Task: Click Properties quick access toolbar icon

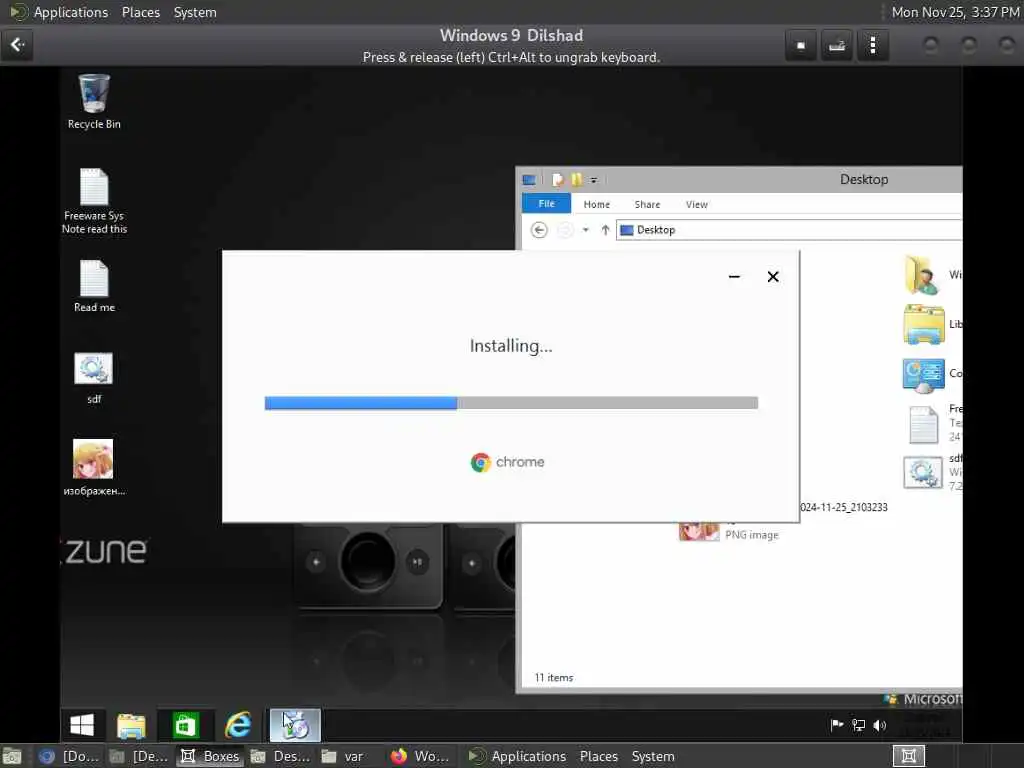Action: click(557, 180)
